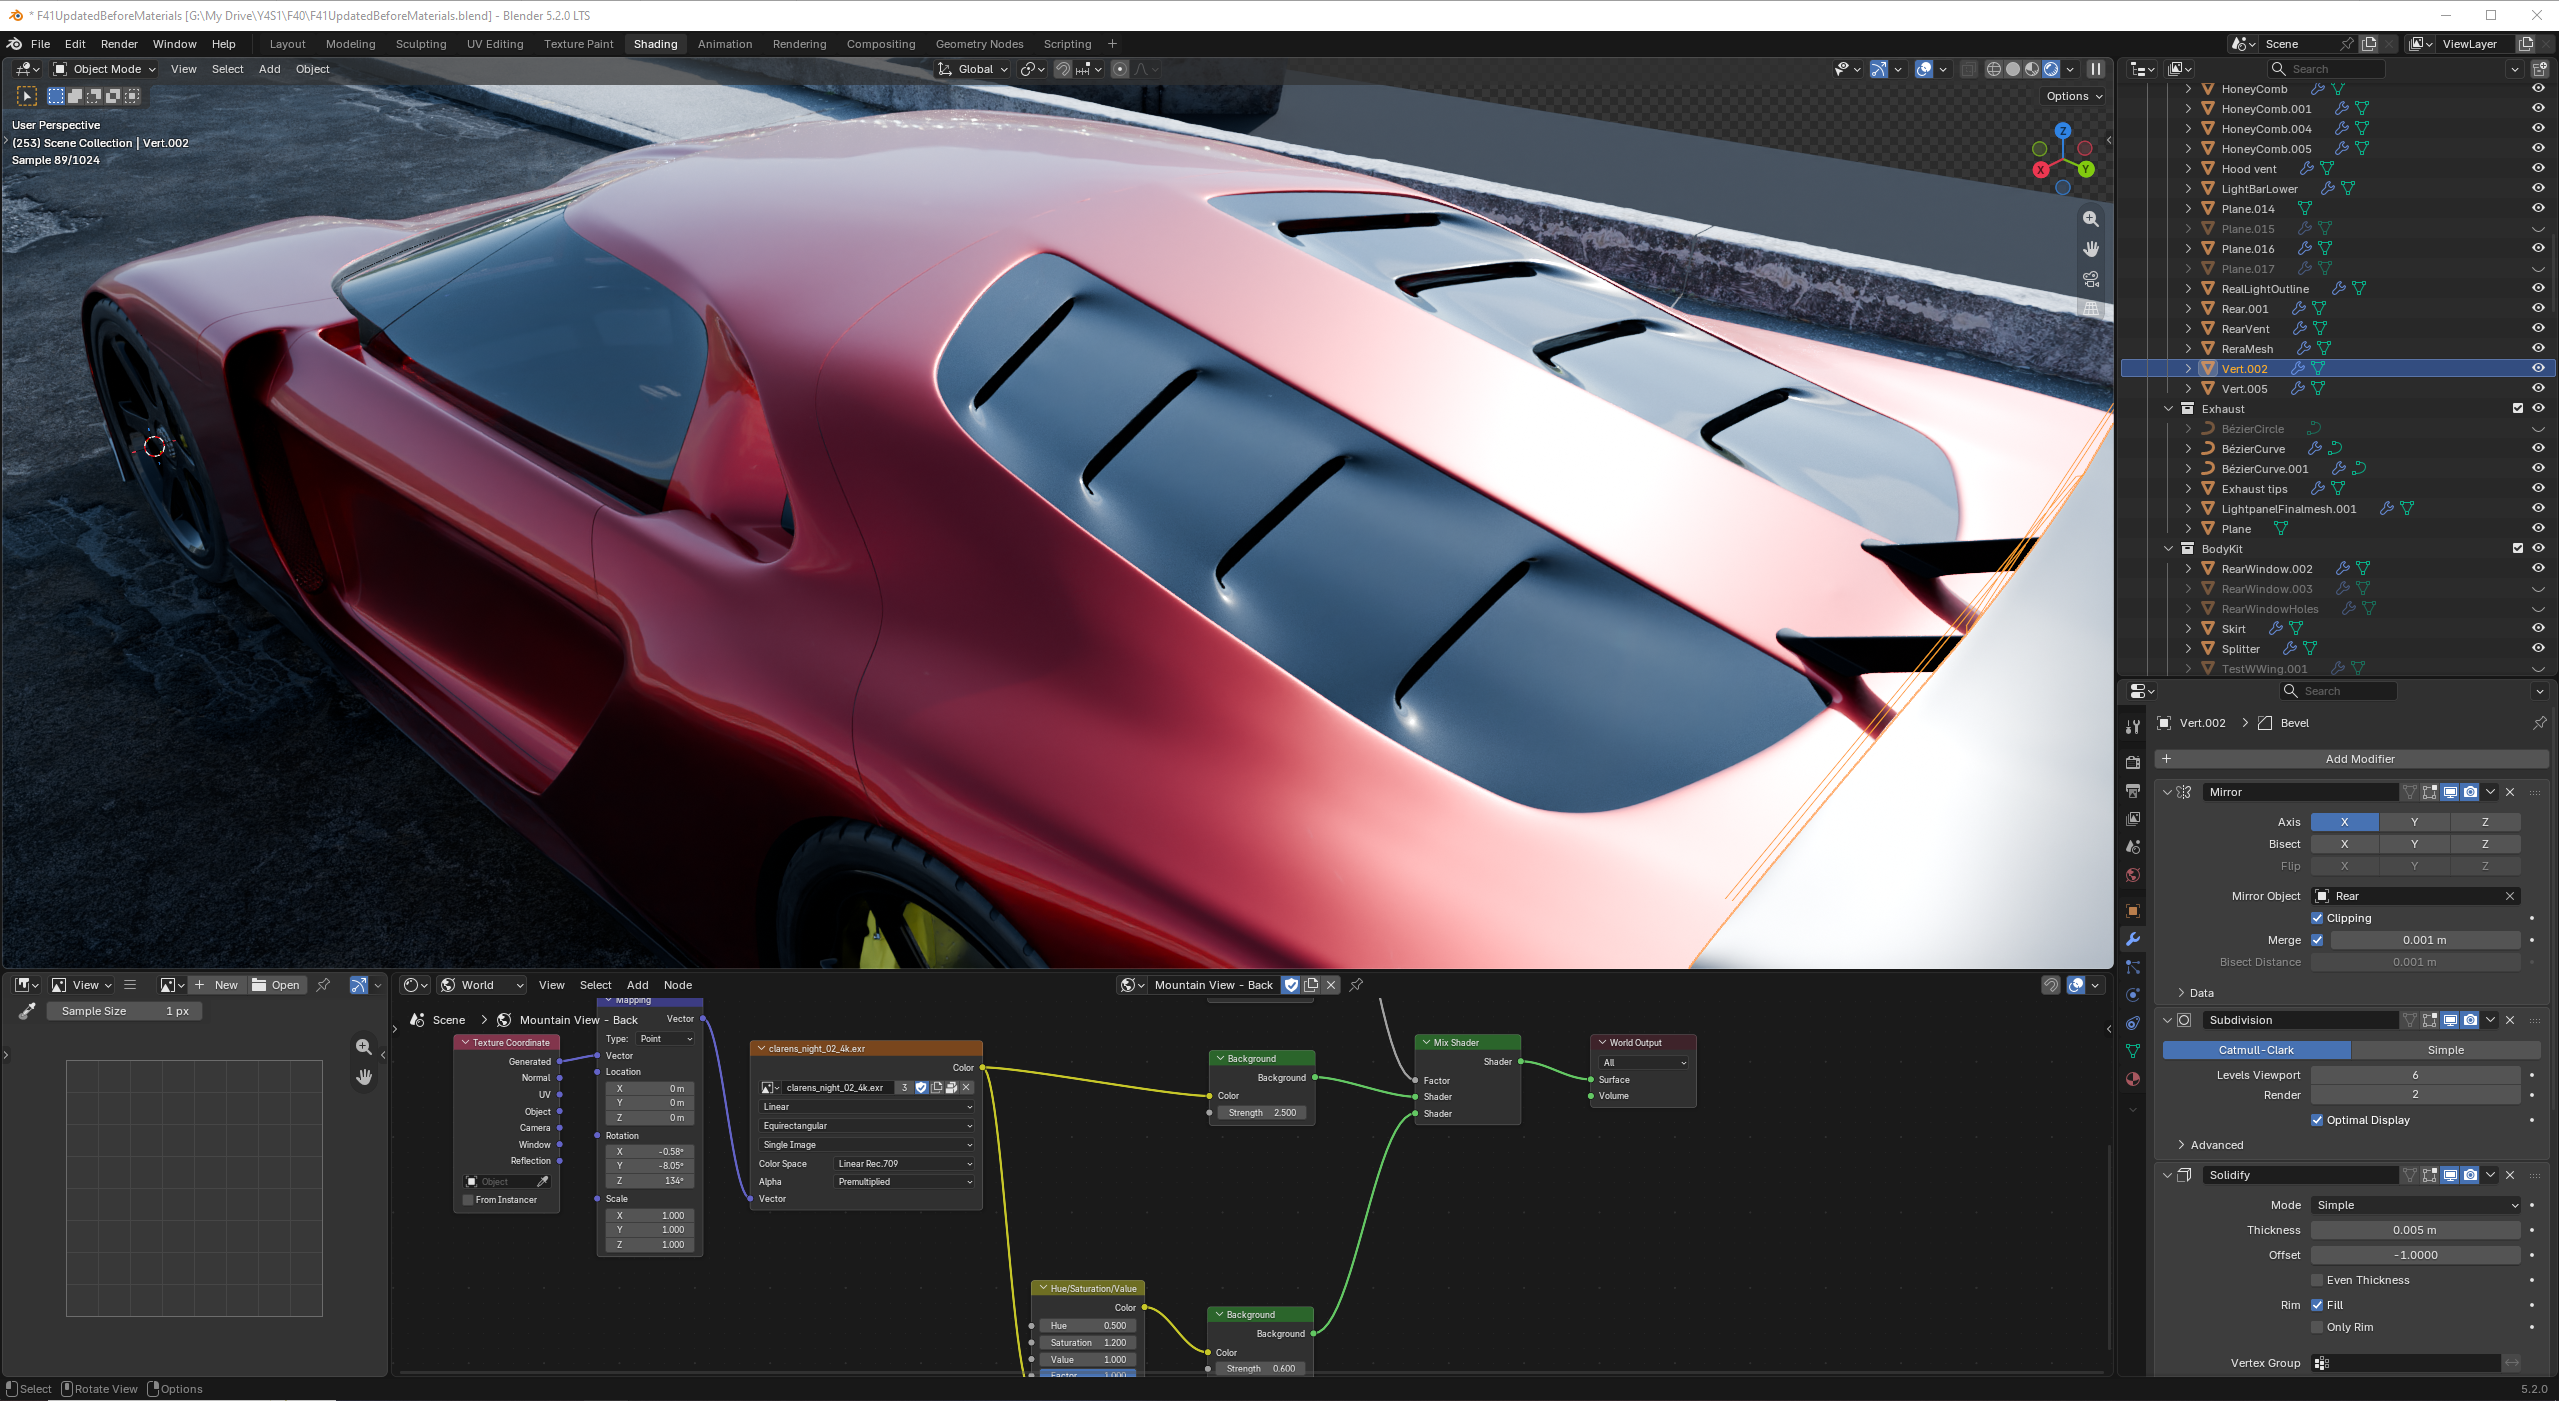Toggle the Merge checkbox
Viewport: 2559px width, 1401px height.
(x=2317, y=940)
